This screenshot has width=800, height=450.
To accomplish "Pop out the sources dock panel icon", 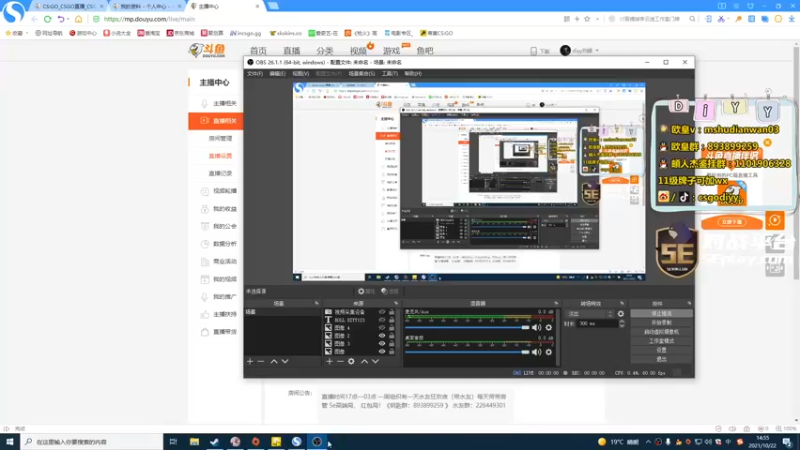I will (x=396, y=304).
